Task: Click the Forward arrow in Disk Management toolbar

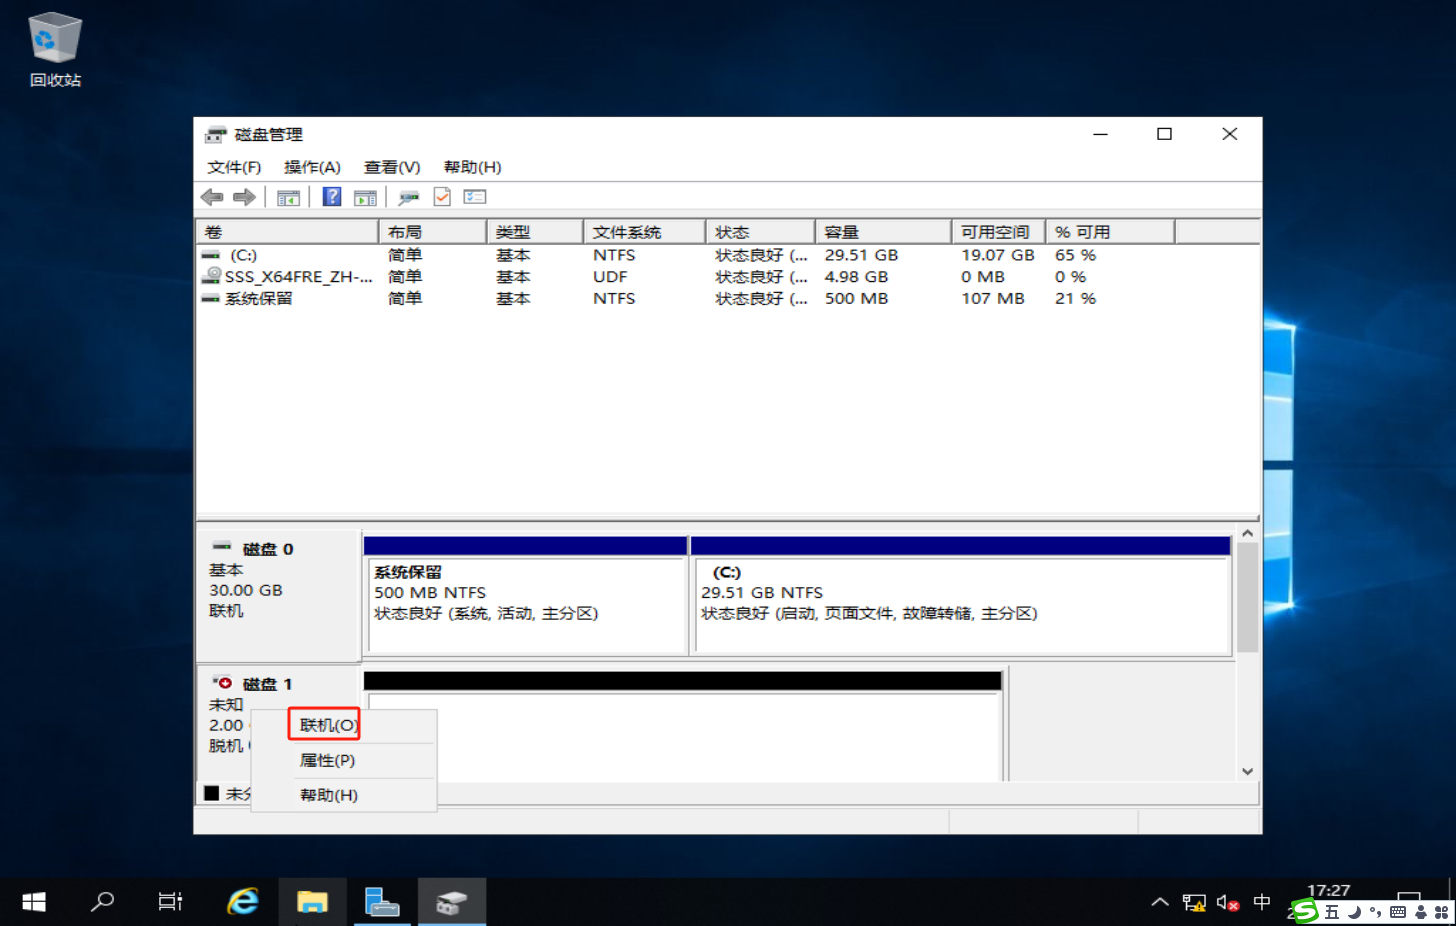Action: click(x=244, y=197)
